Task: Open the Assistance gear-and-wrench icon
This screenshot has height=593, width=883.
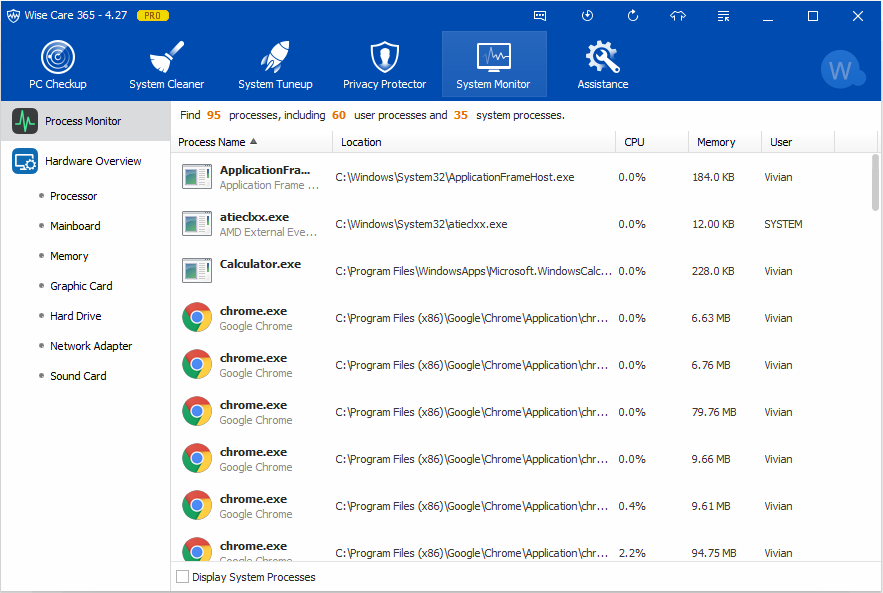Action: point(603,57)
